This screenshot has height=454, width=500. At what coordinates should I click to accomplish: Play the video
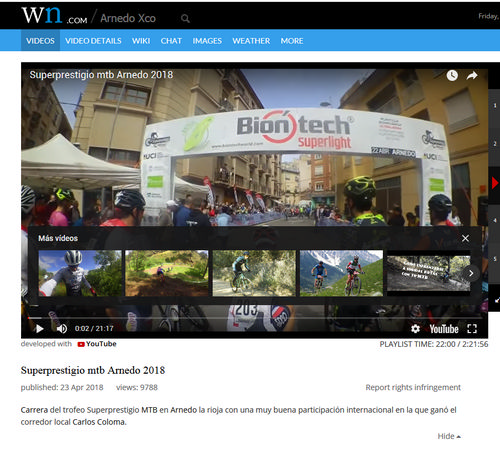click(x=39, y=329)
